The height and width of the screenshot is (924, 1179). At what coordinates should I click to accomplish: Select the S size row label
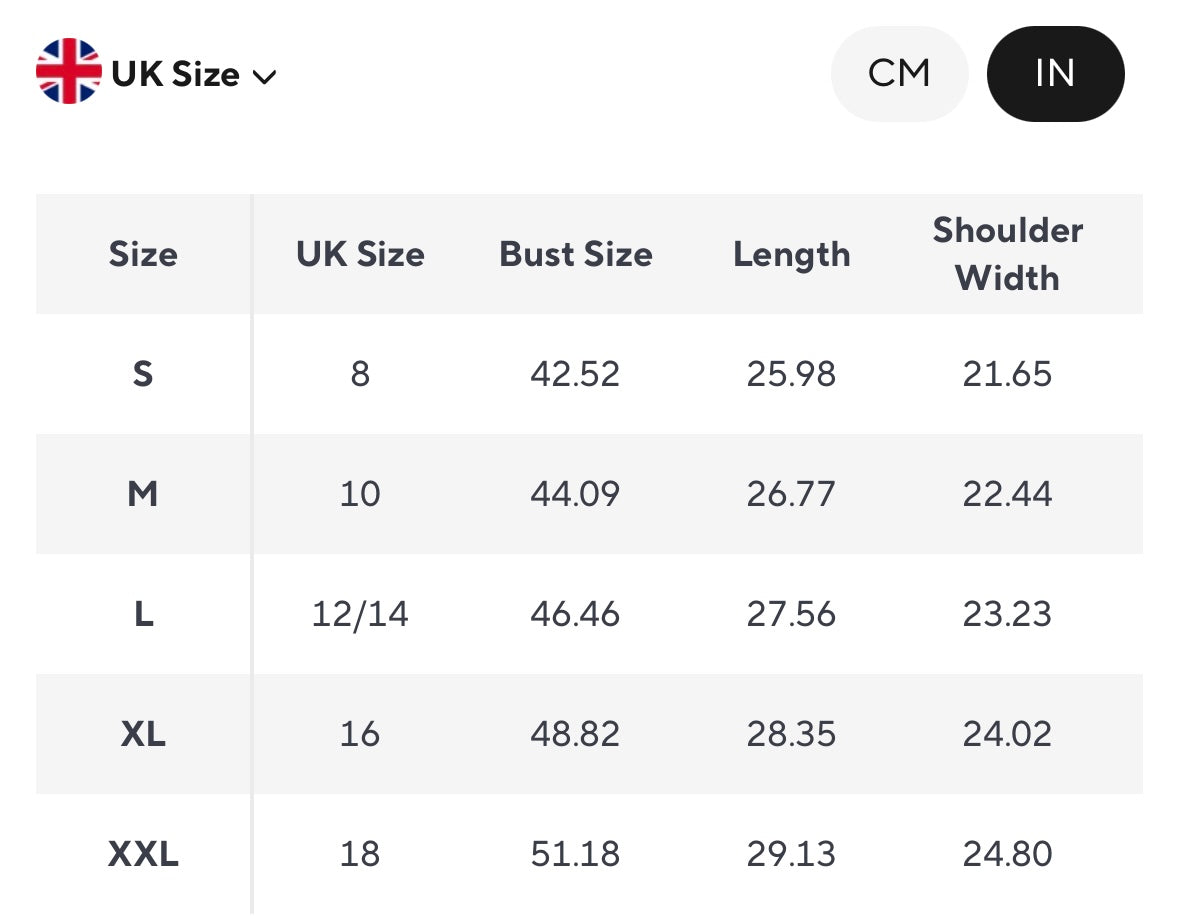[x=143, y=374]
